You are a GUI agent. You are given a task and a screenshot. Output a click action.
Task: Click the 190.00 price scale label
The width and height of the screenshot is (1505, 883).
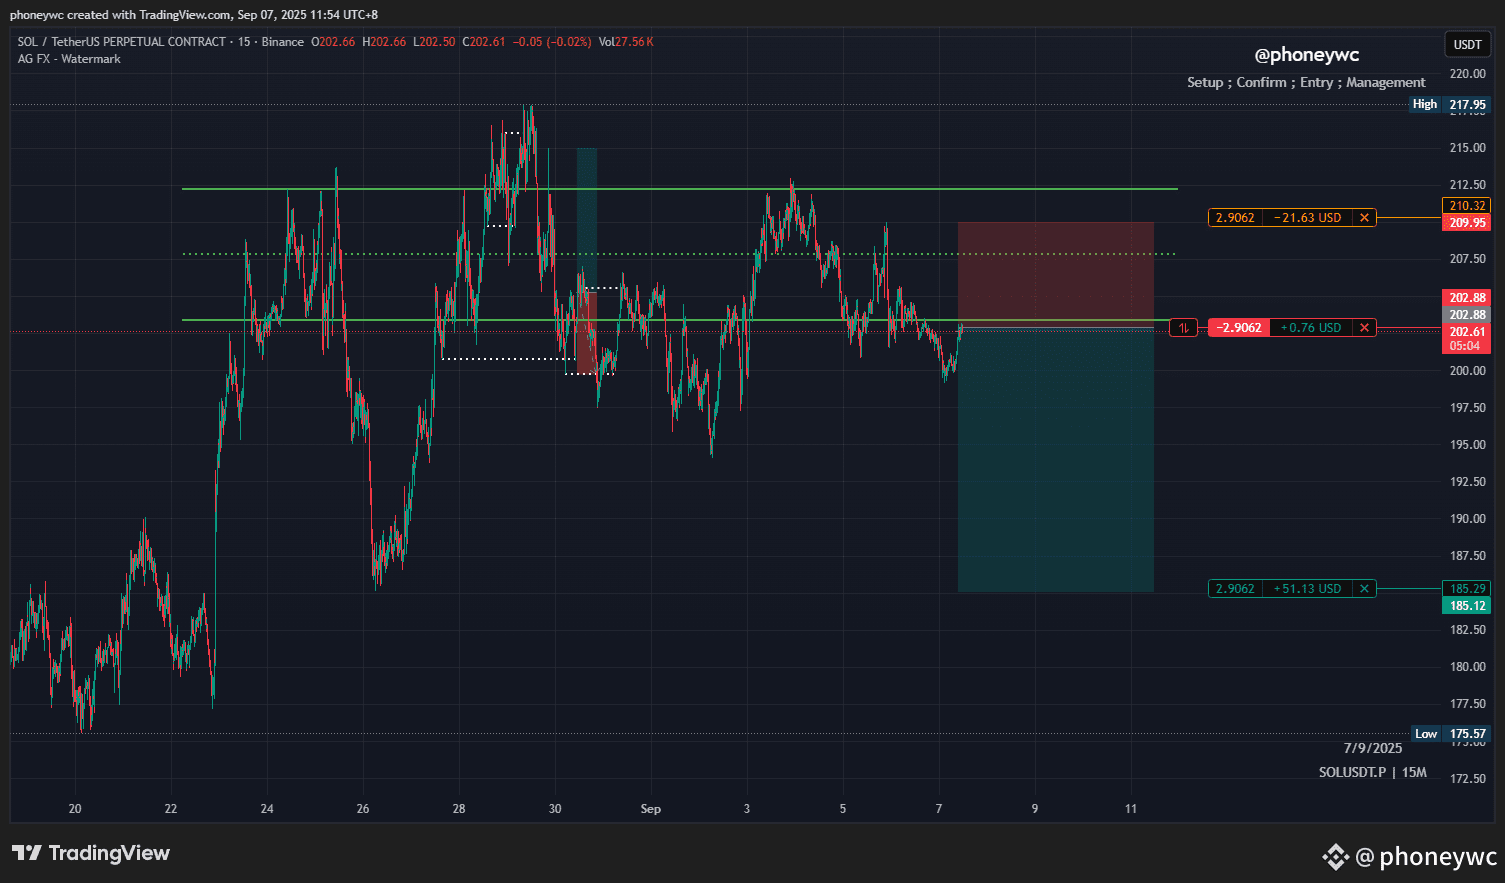[x=1467, y=519]
